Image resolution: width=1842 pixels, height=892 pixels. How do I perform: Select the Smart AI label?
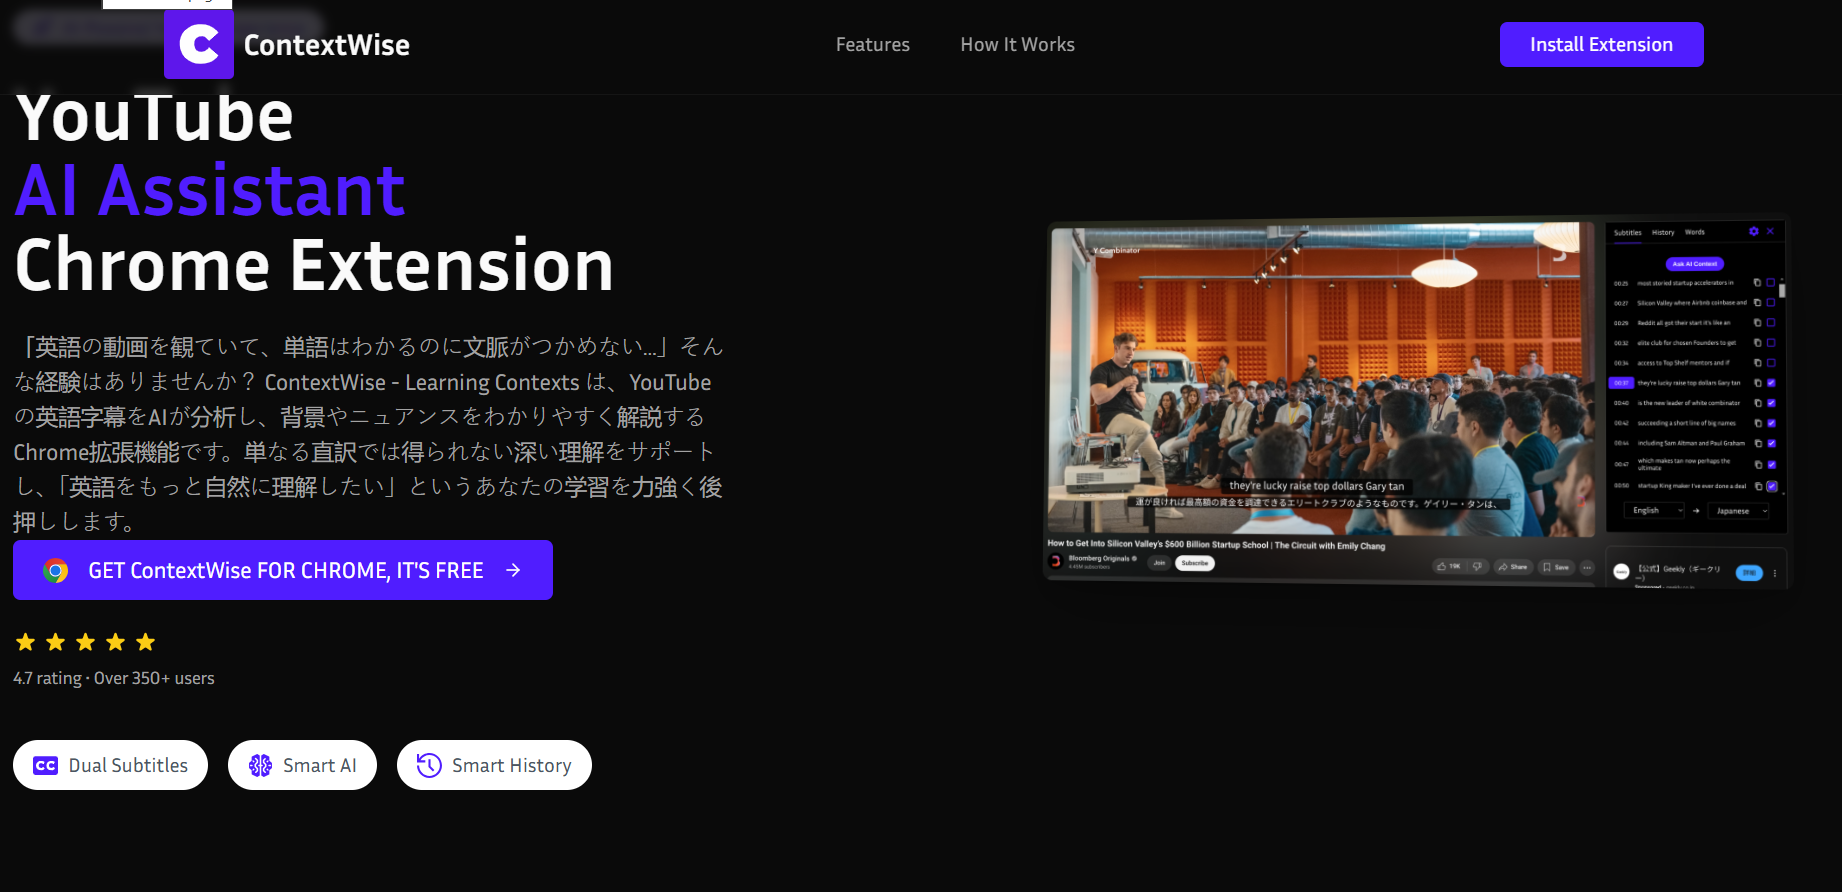[319, 765]
